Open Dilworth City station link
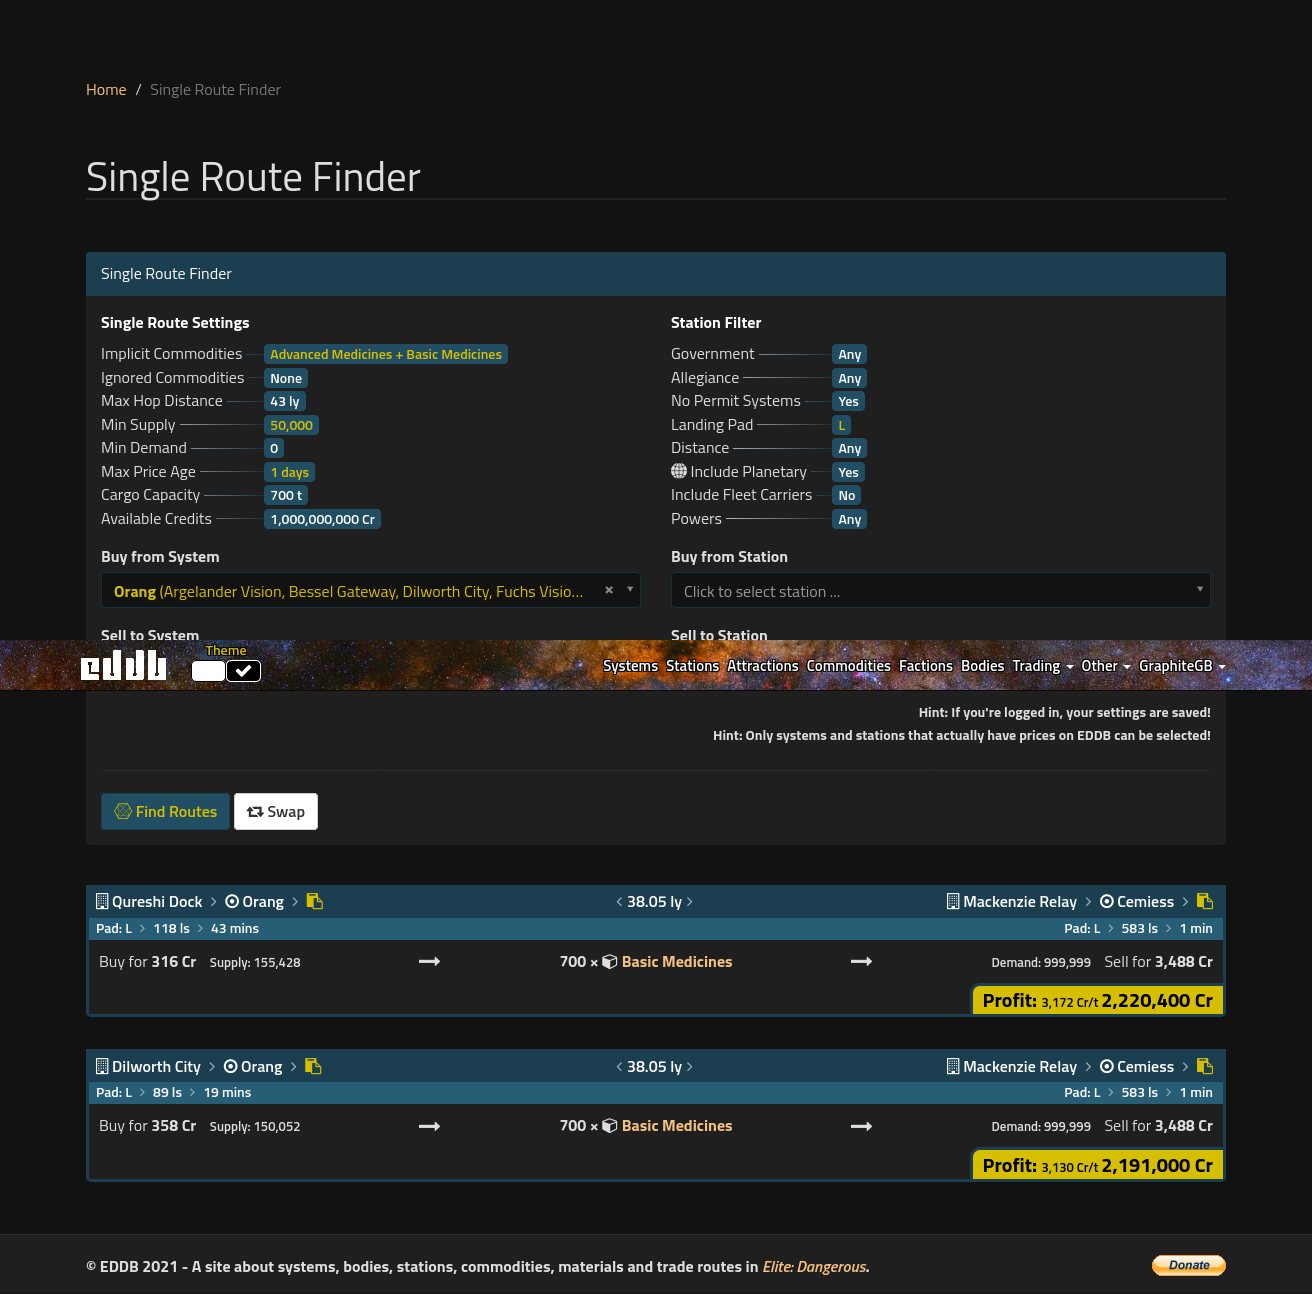 coord(156,1067)
